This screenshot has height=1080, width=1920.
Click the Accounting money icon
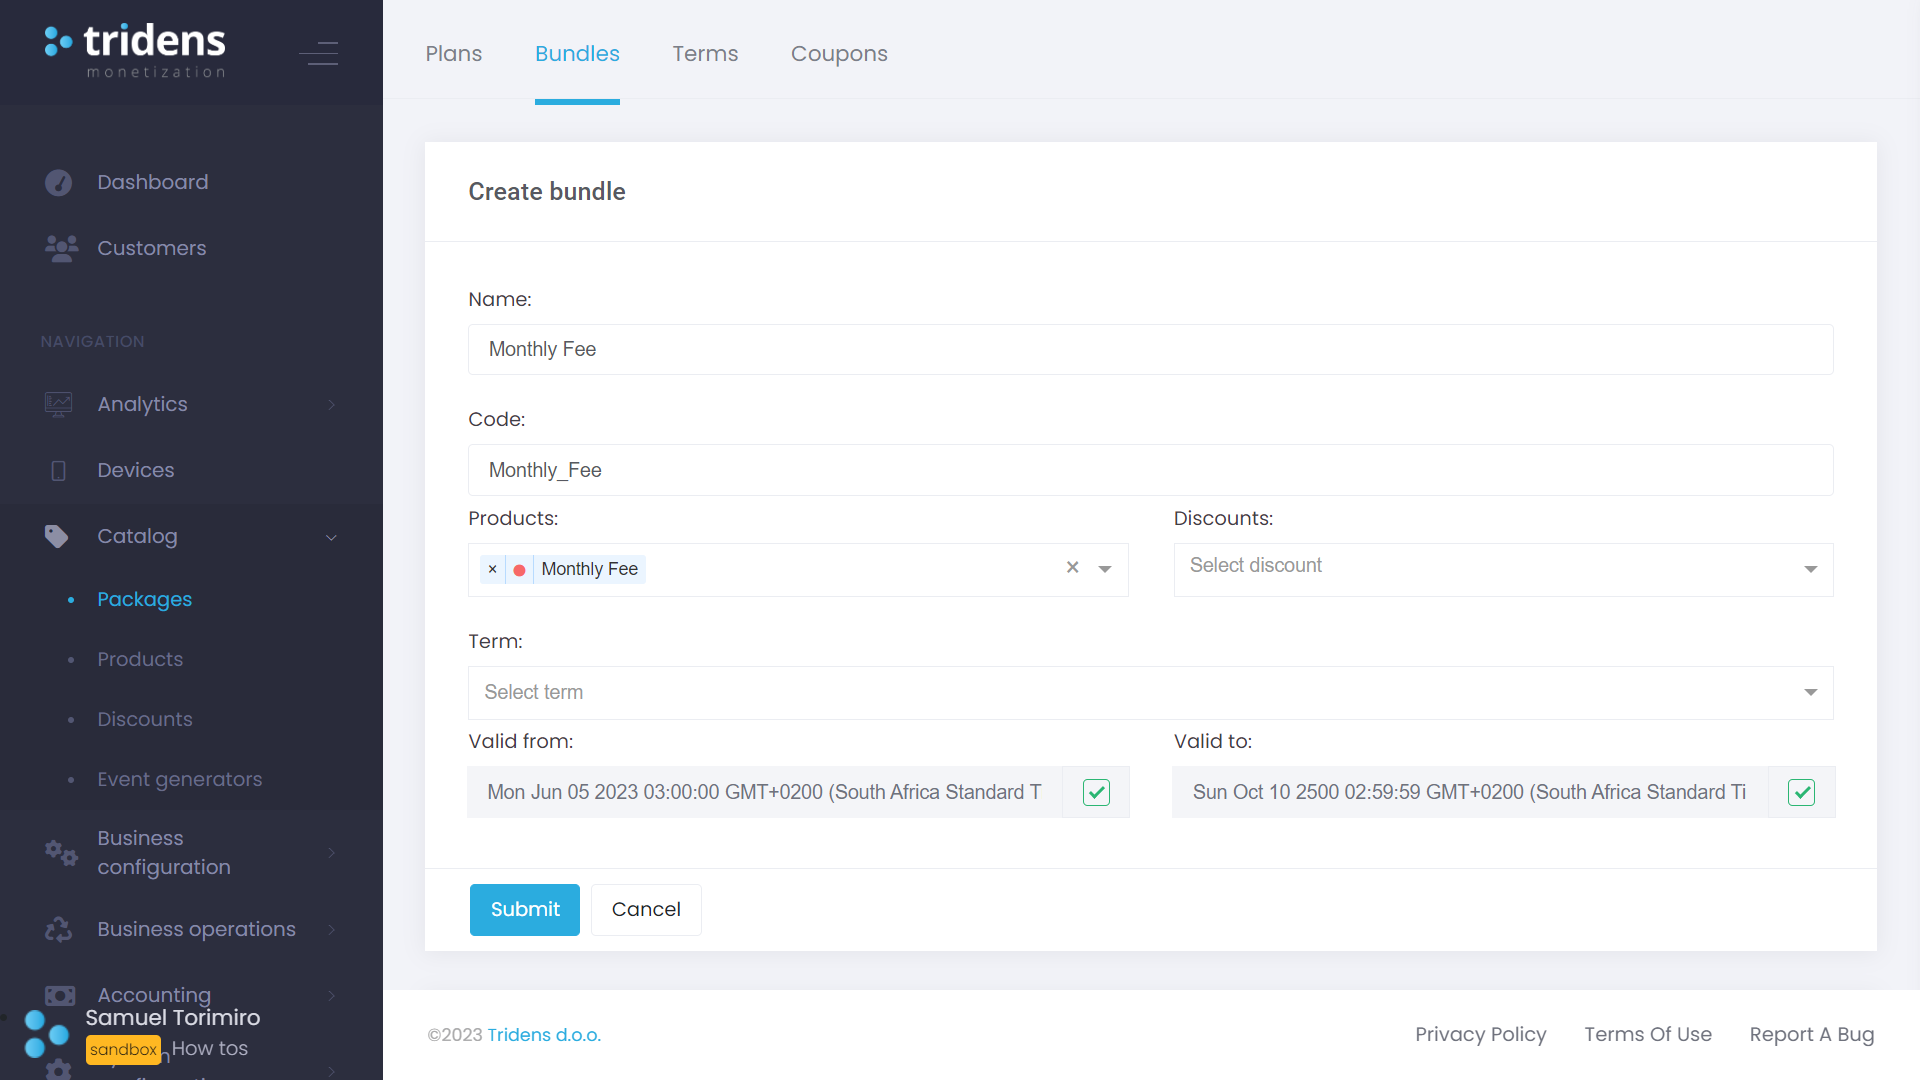tap(60, 995)
